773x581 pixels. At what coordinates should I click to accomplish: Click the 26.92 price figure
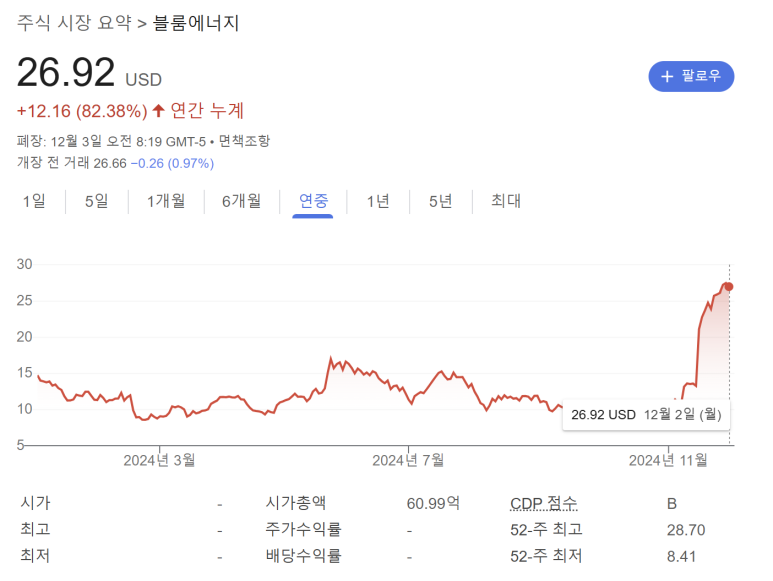(66, 72)
